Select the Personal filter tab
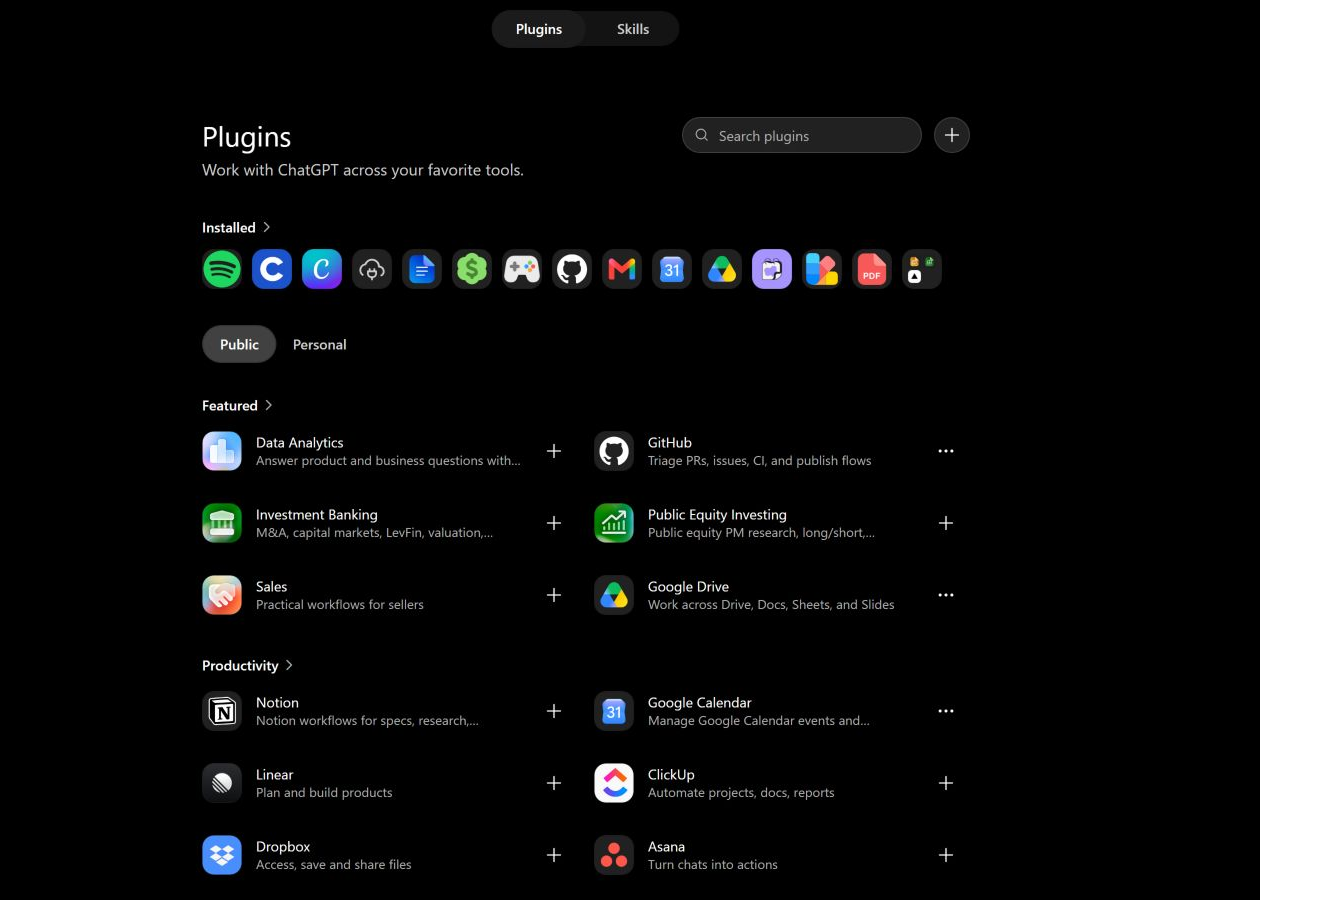This screenshot has height=900, width=1330. [x=320, y=344]
